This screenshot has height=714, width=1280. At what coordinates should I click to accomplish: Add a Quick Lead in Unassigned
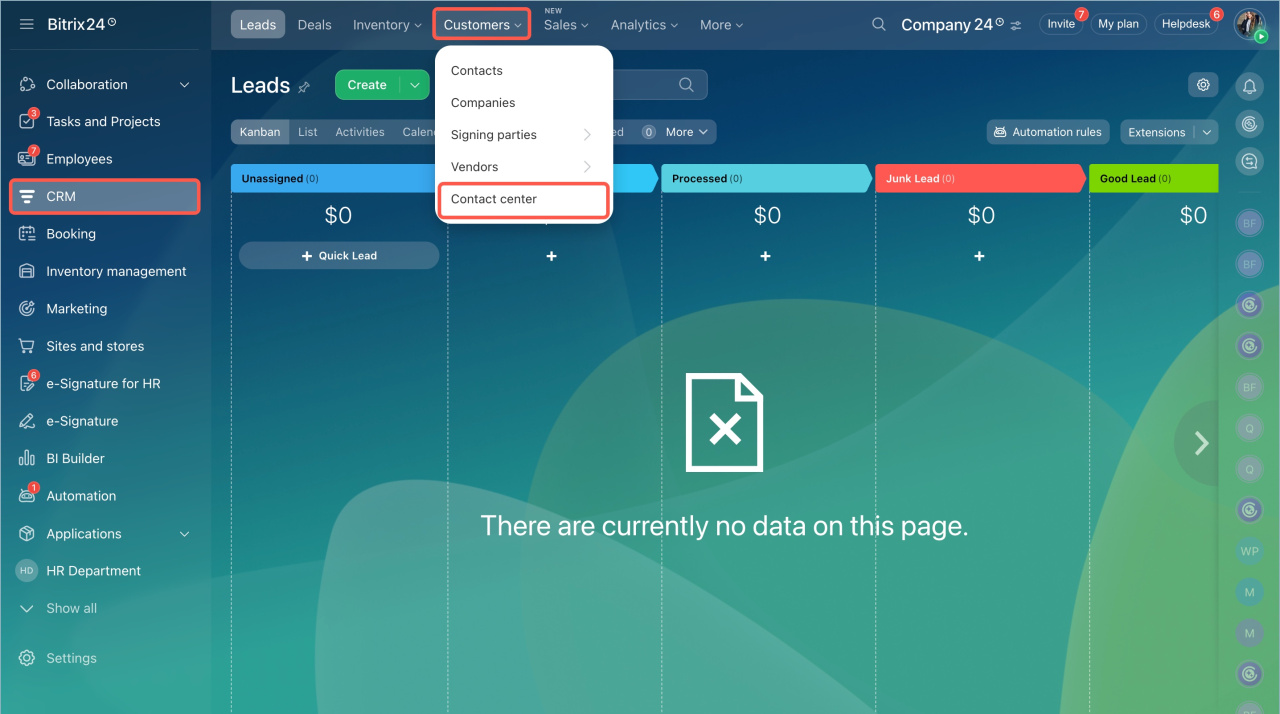coord(339,256)
